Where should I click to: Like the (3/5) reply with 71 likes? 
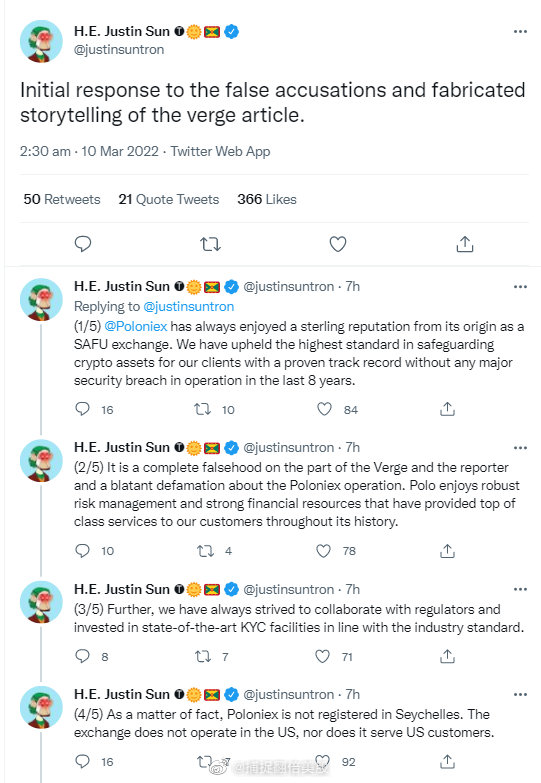click(323, 656)
